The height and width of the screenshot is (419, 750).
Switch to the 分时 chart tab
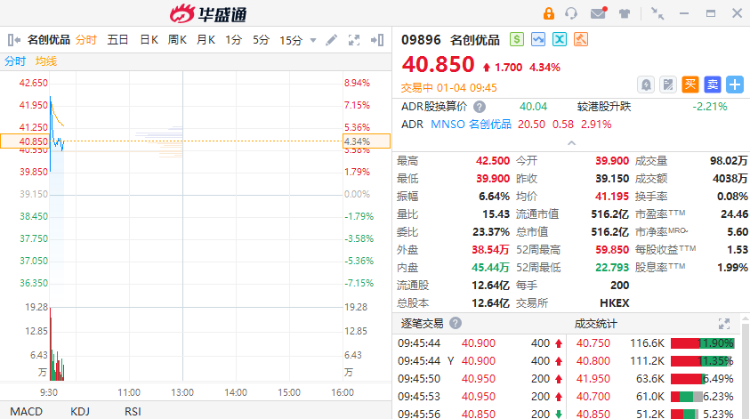point(86,40)
